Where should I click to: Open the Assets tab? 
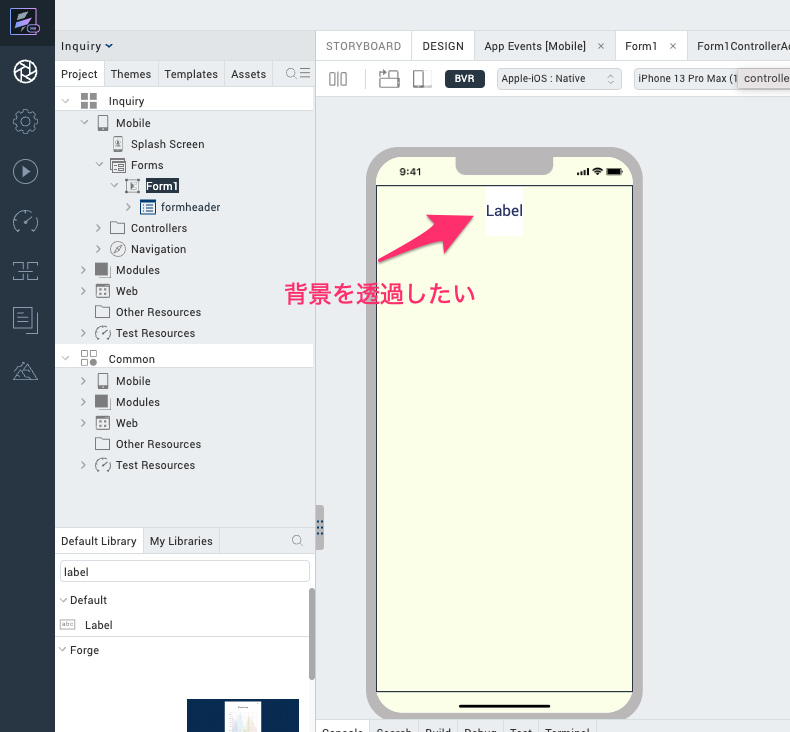point(248,74)
